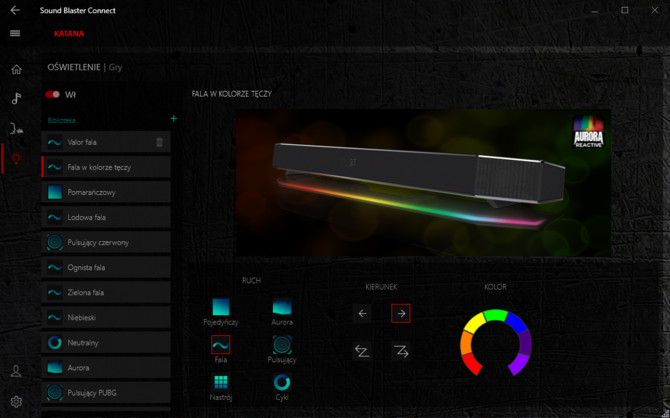This screenshot has width=670, height=418.
Task: Click the KATANA device name
Action: [x=69, y=33]
